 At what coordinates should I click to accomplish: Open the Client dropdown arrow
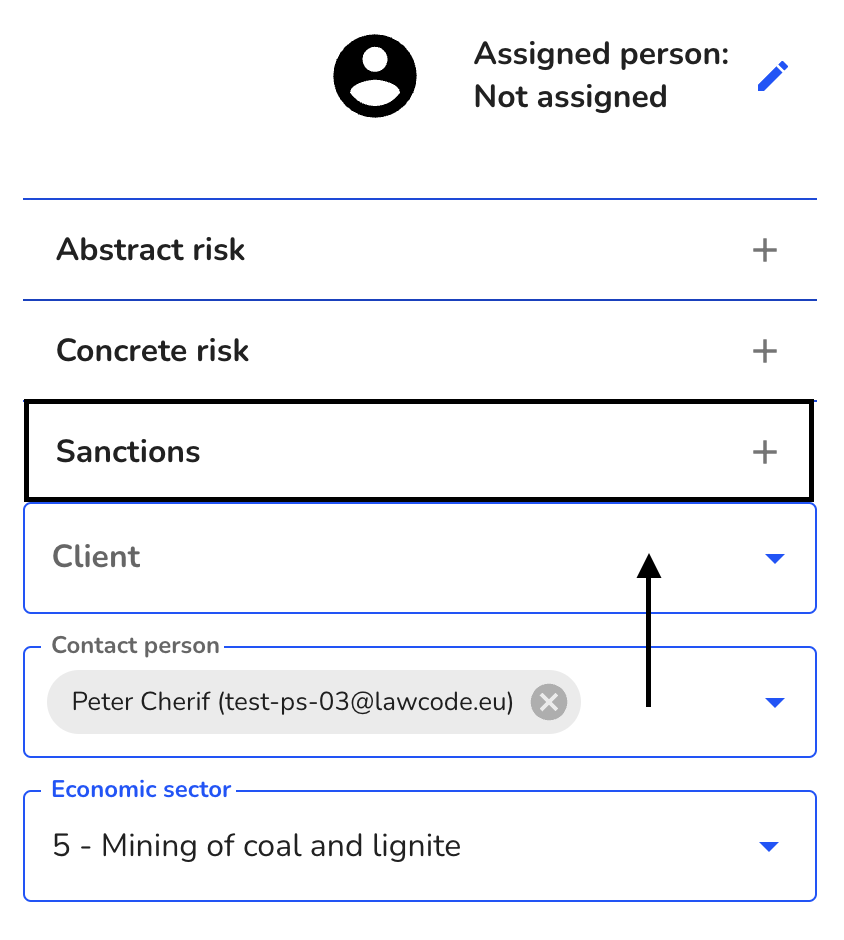coord(775,558)
